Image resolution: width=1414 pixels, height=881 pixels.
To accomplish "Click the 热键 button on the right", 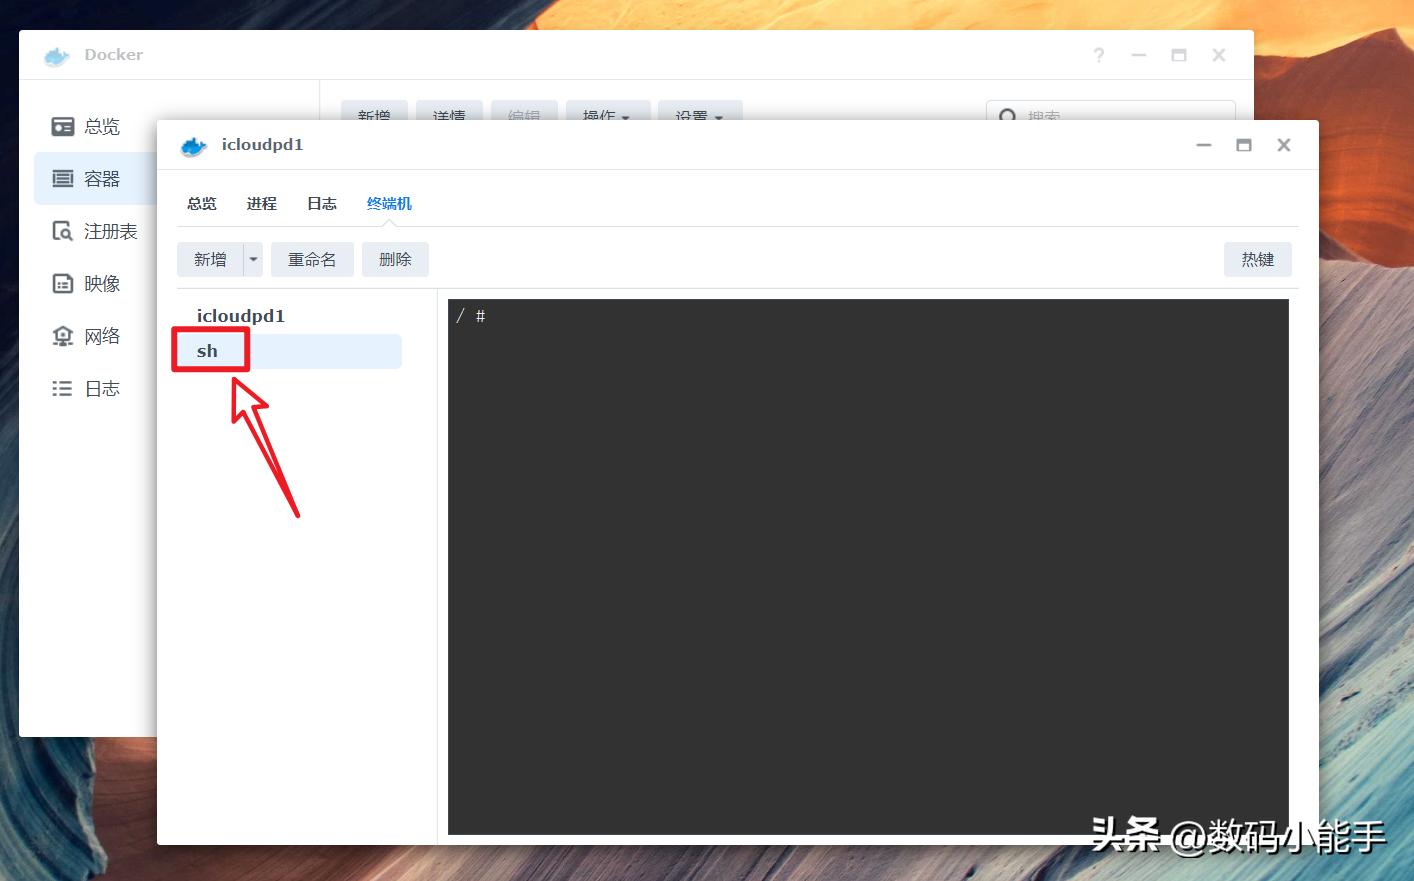I will [1257, 259].
